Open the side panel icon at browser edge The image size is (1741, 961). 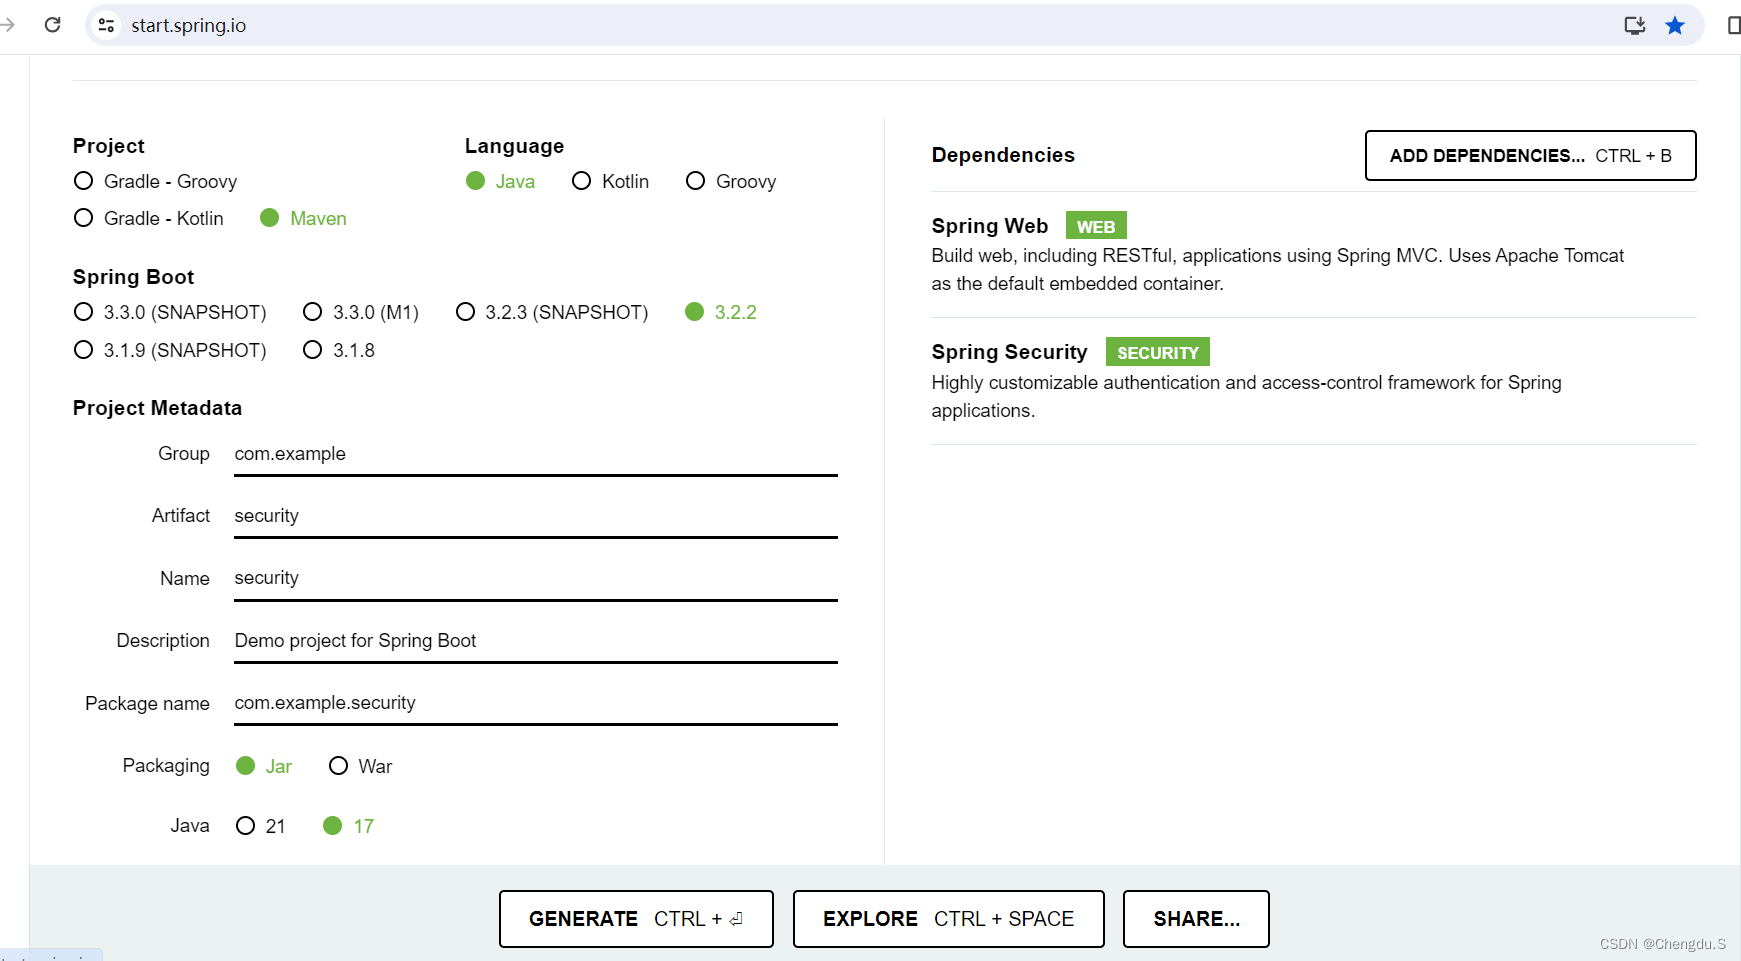pos(1734,25)
